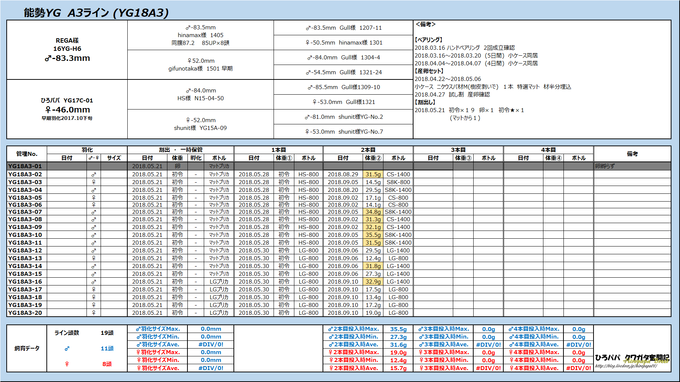Select the 管理No. column header
Screen dimensions: 680x382
click(x=26, y=154)
